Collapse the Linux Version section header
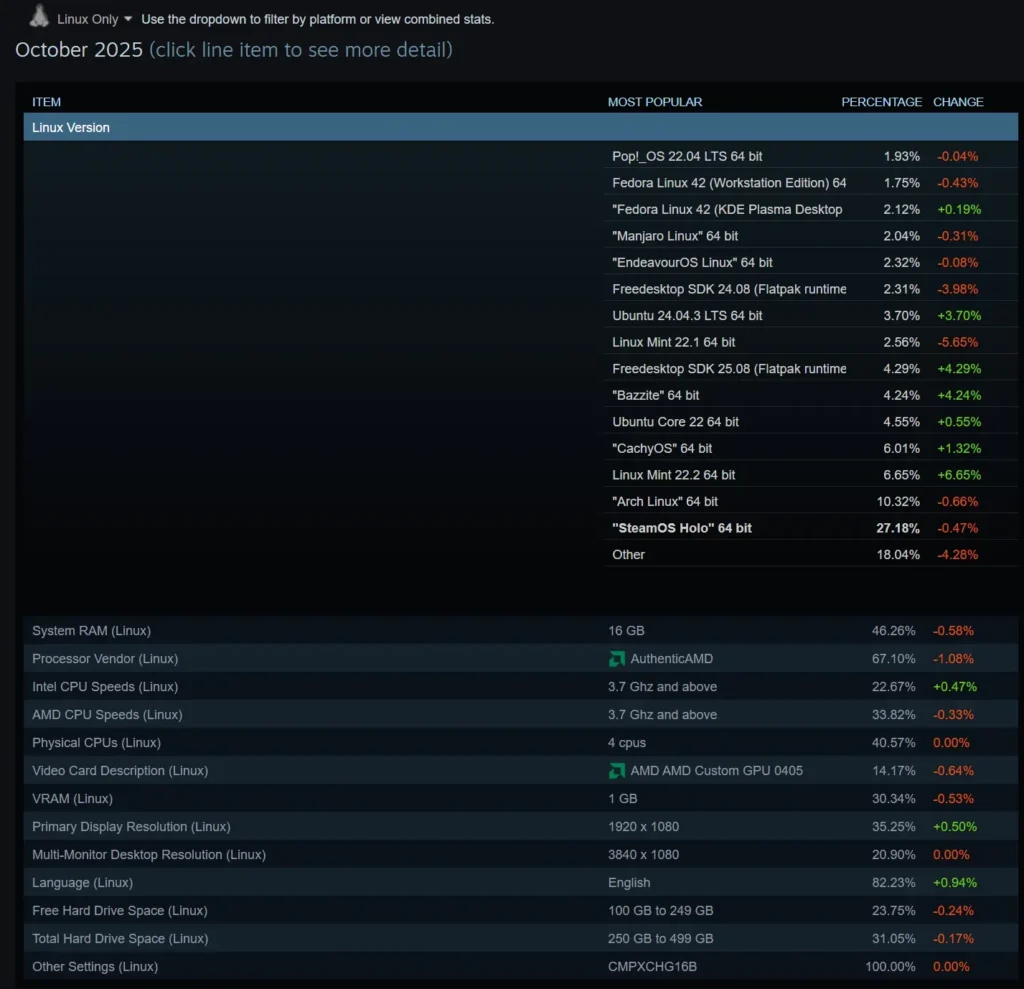This screenshot has width=1024, height=989. [x=70, y=127]
